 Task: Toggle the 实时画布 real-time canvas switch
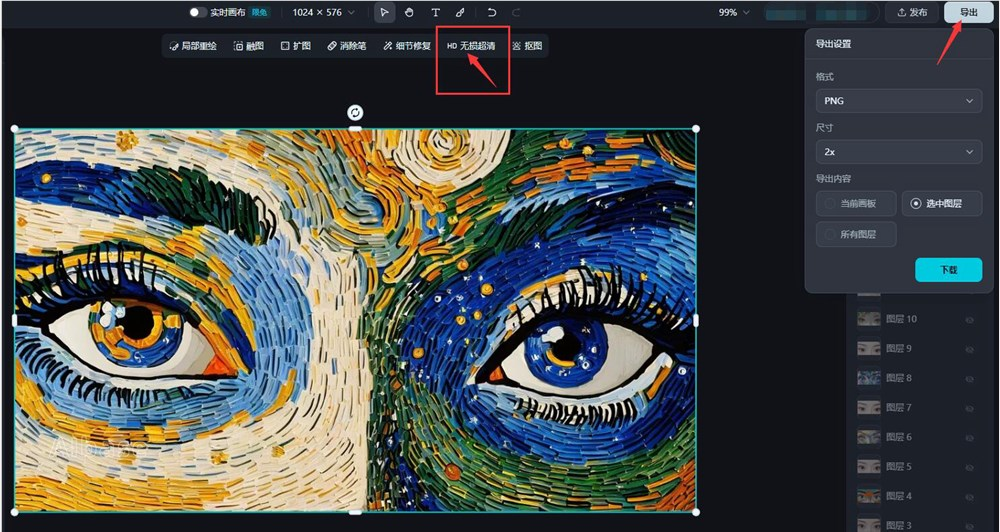[x=198, y=13]
